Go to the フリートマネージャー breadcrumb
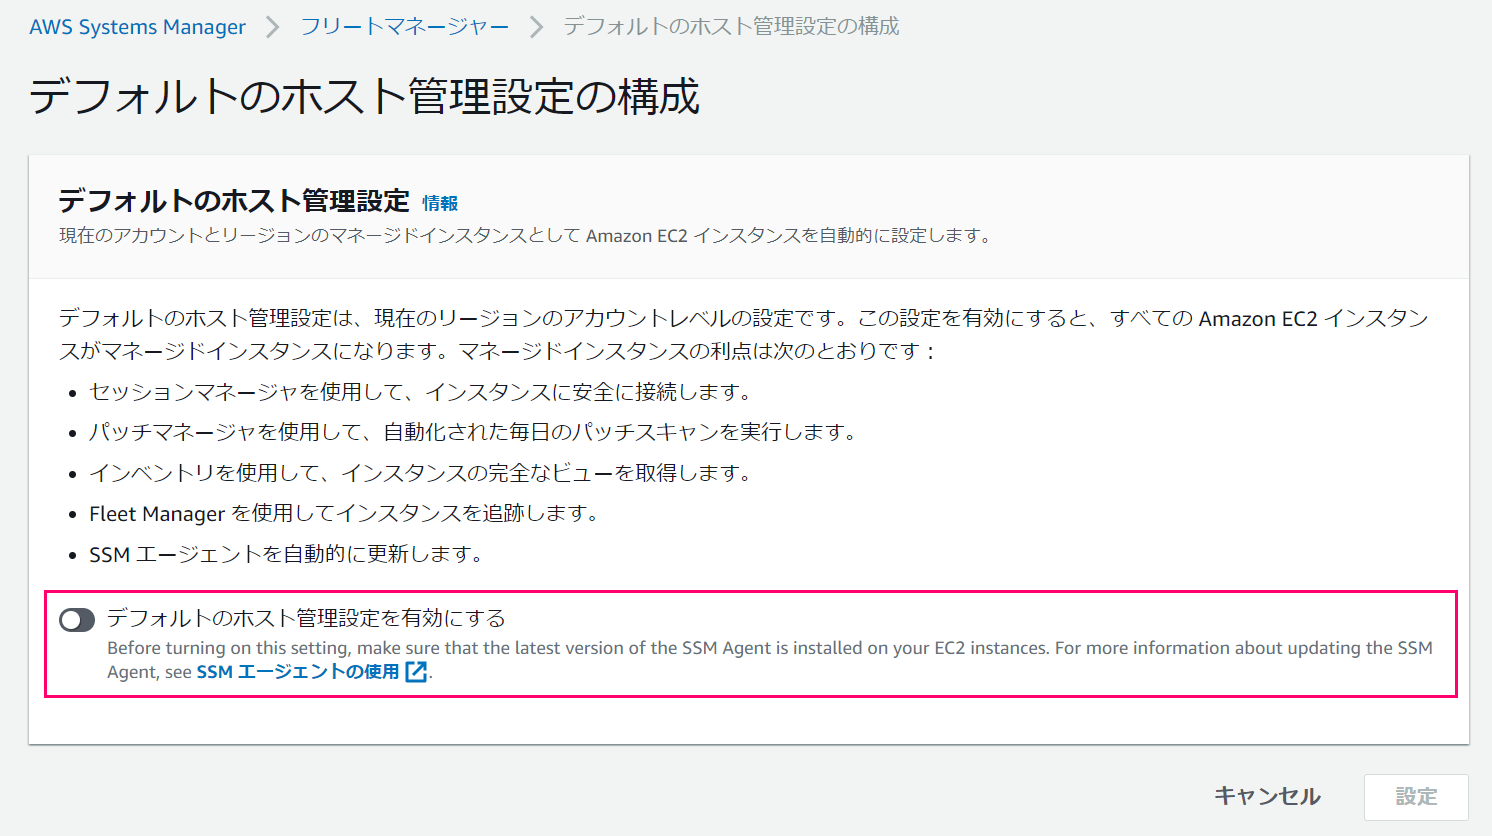Image resolution: width=1492 pixels, height=836 pixels. point(405,27)
